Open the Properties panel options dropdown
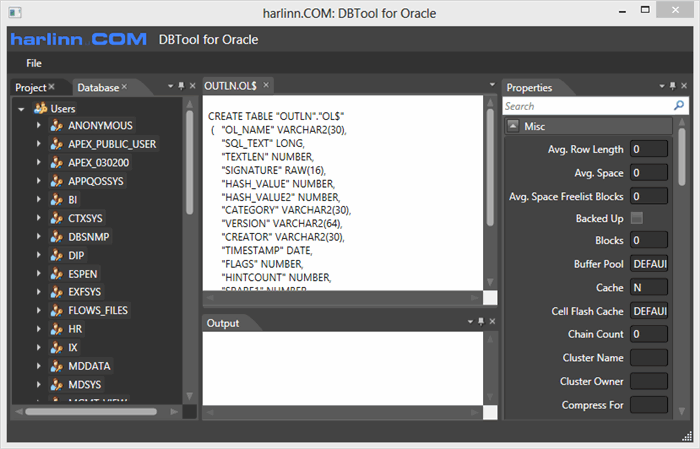The height and width of the screenshot is (449, 700). pyautogui.click(x=662, y=86)
